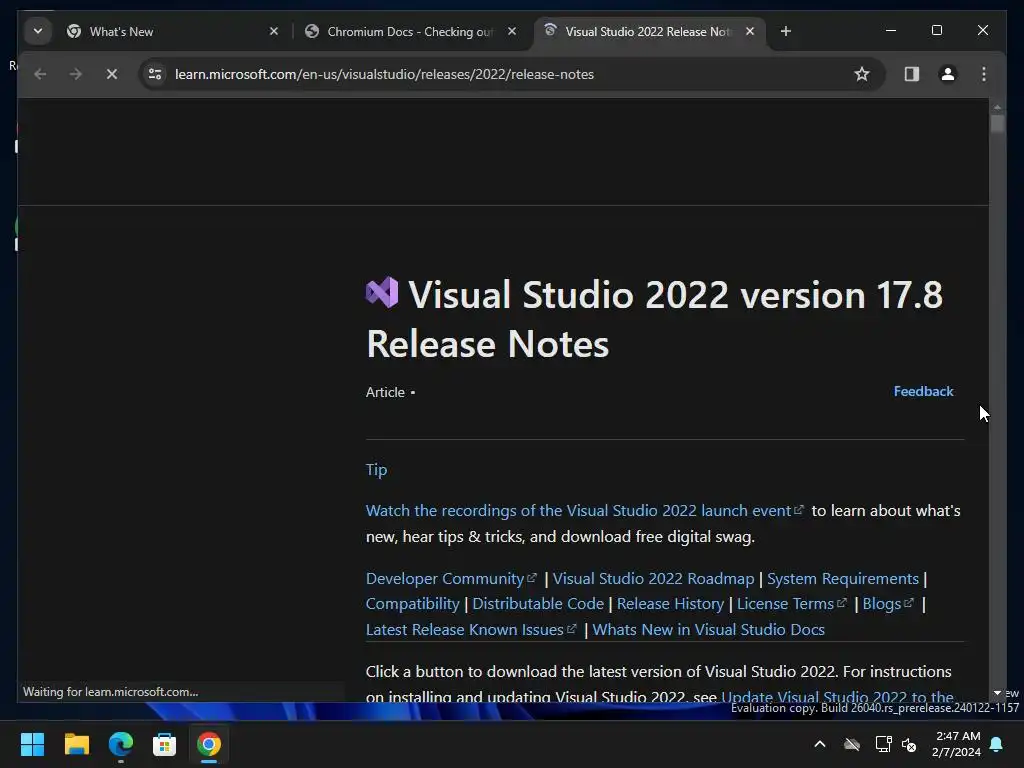Image resolution: width=1024 pixels, height=768 pixels.
Task: Go back to previous page
Action: pos(40,74)
